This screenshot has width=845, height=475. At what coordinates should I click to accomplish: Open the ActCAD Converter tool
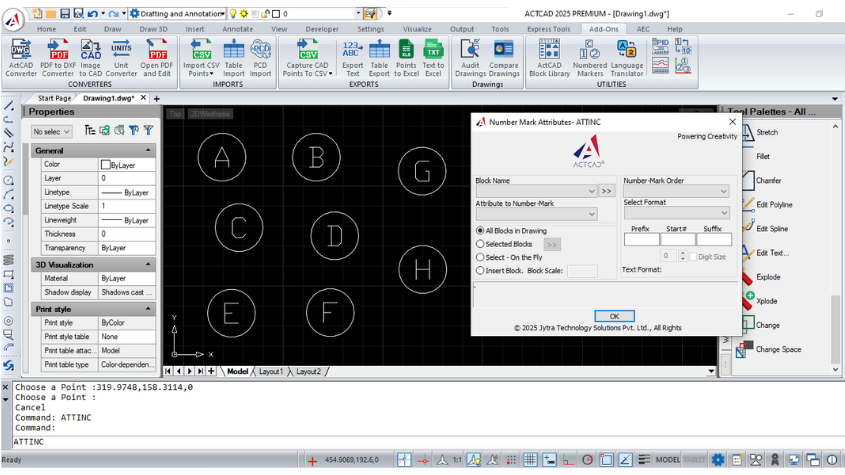tap(20, 58)
